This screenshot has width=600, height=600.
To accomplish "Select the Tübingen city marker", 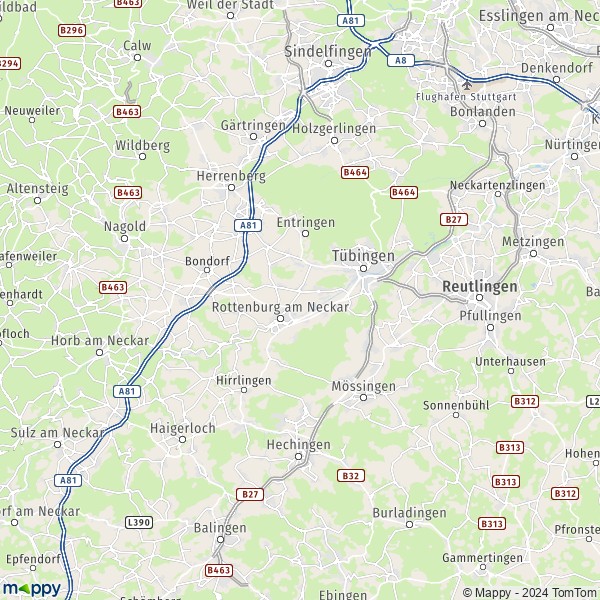I will [x=364, y=269].
